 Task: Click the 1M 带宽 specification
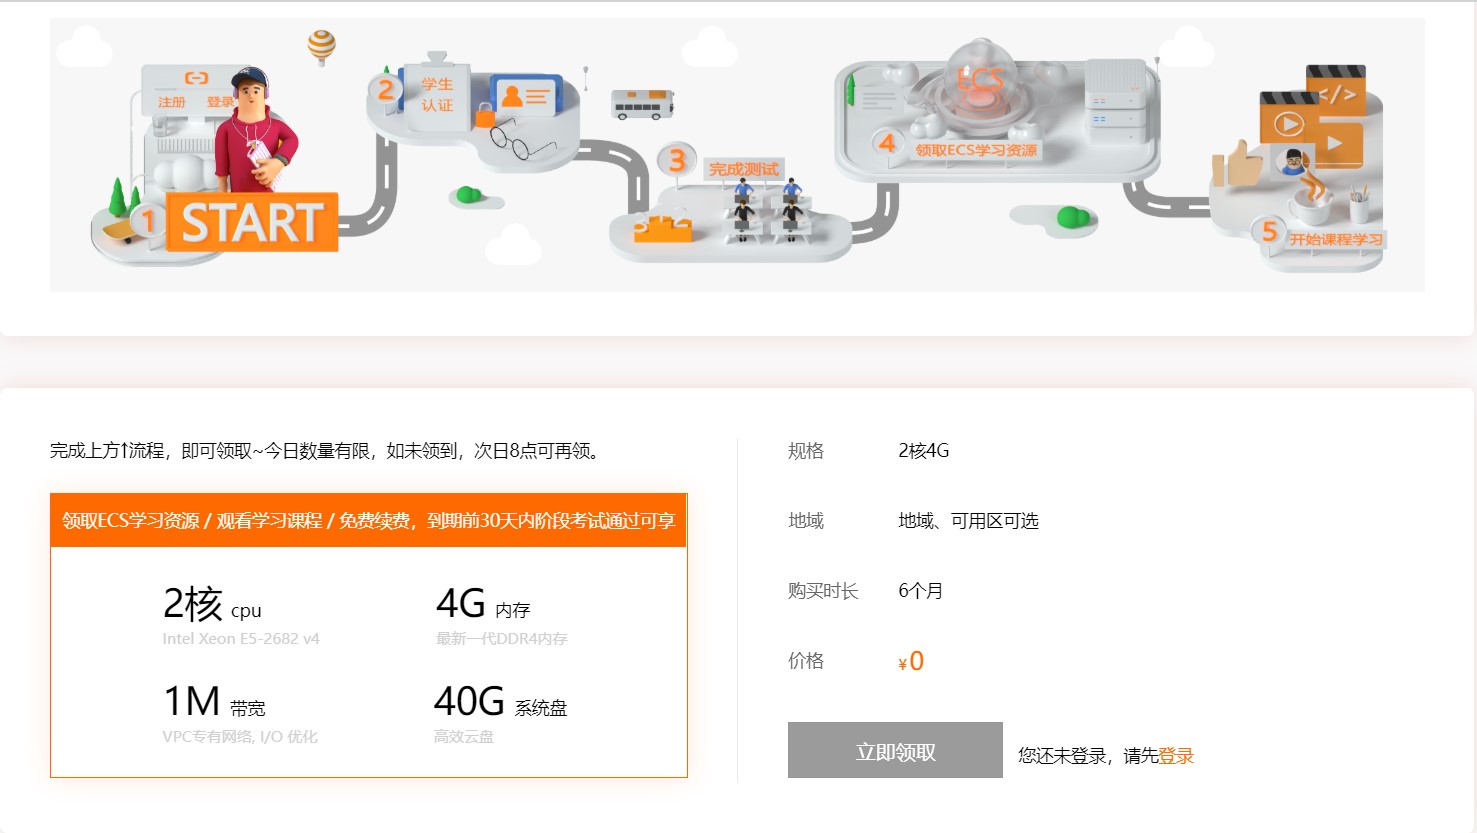(214, 703)
